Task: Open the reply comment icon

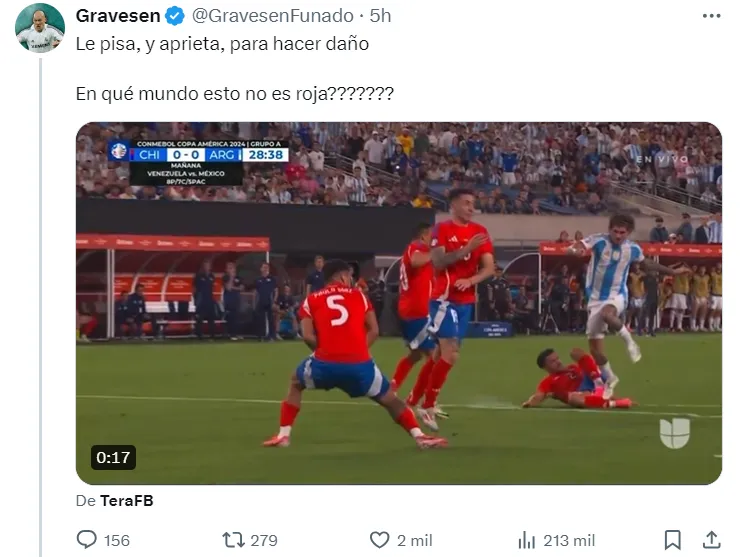Action: pyautogui.click(x=86, y=540)
